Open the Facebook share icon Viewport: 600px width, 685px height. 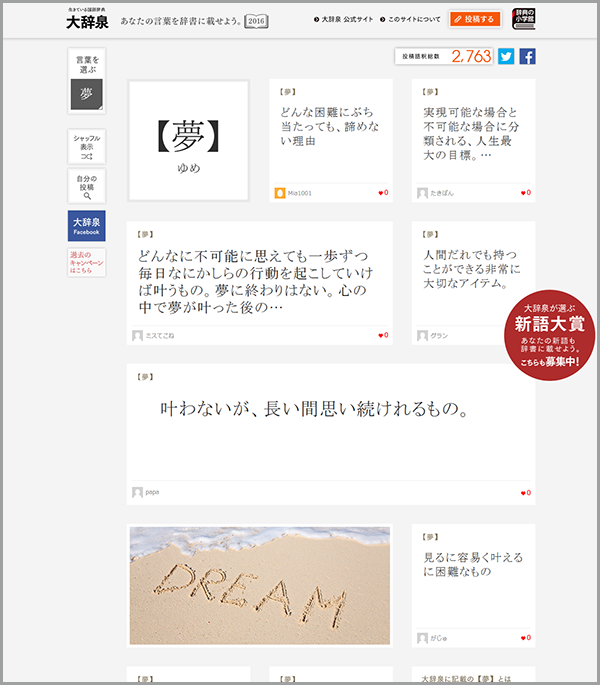527,56
